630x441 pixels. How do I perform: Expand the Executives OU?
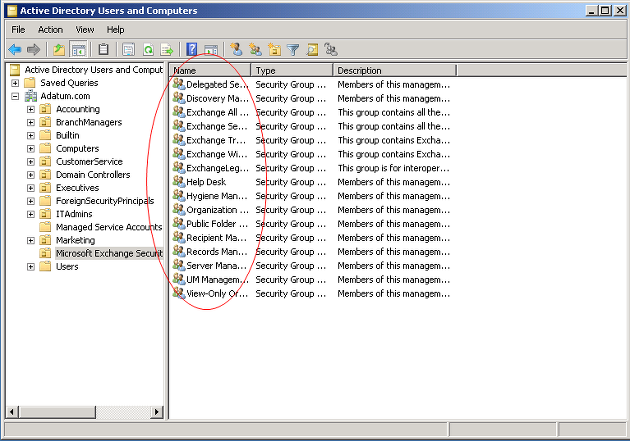(x=31, y=188)
